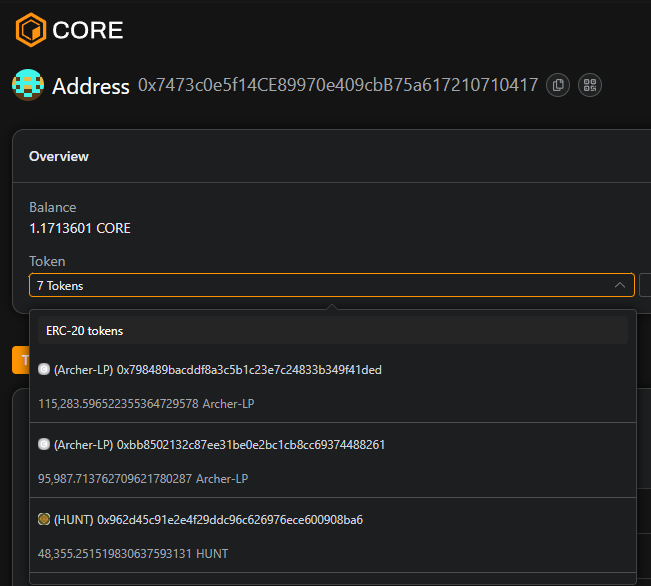Viewport: 651px width, 586px height.
Task: Collapse the 7 Tokens dropdown
Action: click(x=332, y=285)
